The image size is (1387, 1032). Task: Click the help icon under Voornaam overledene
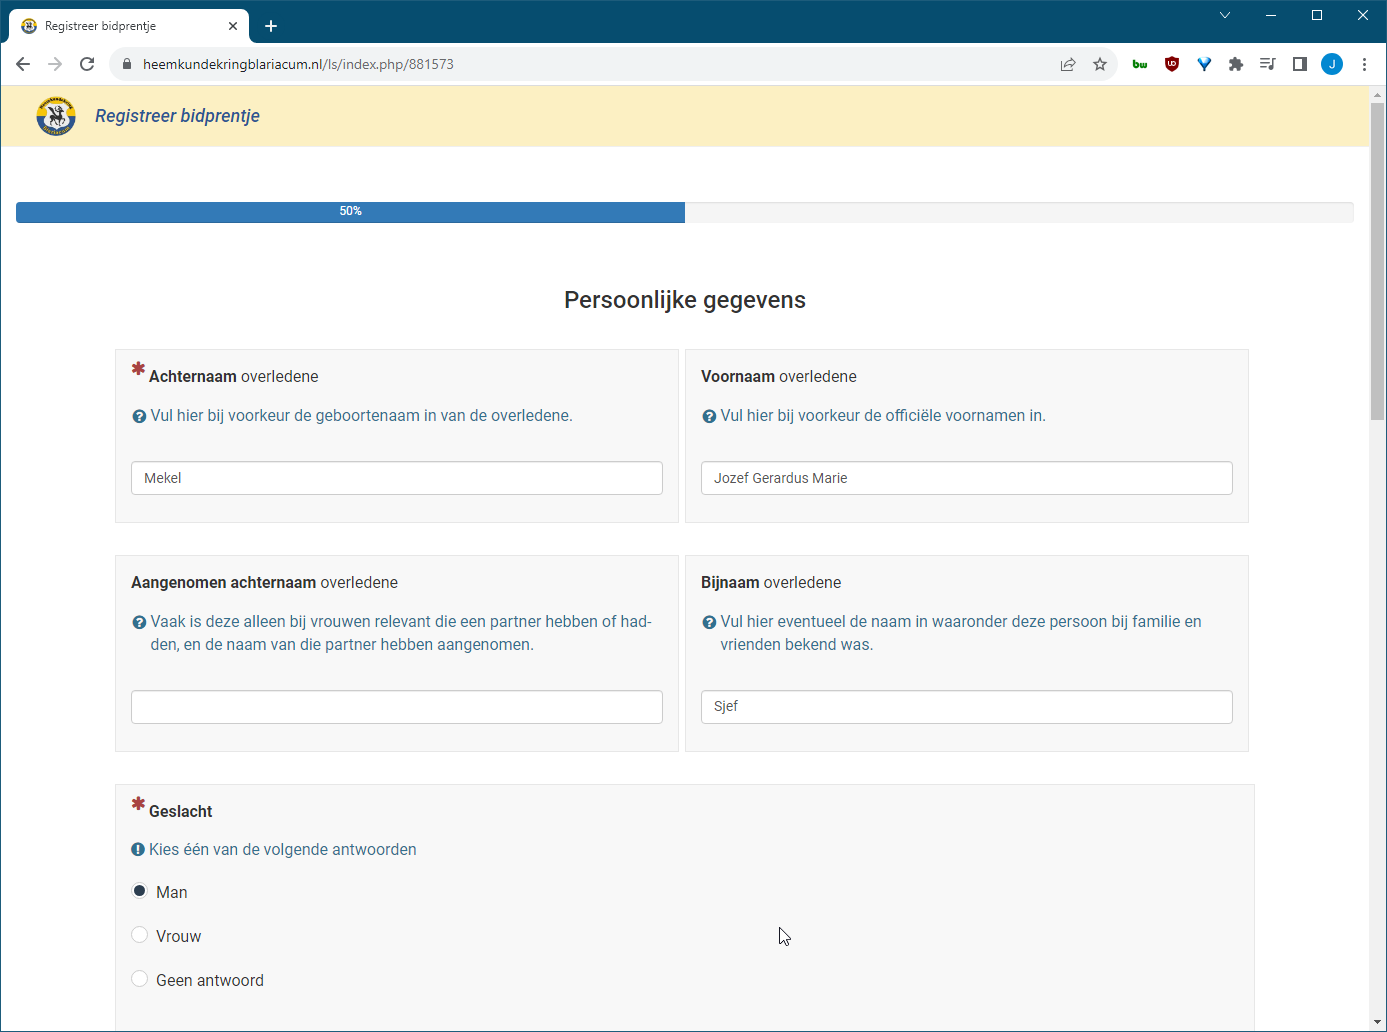[709, 417]
